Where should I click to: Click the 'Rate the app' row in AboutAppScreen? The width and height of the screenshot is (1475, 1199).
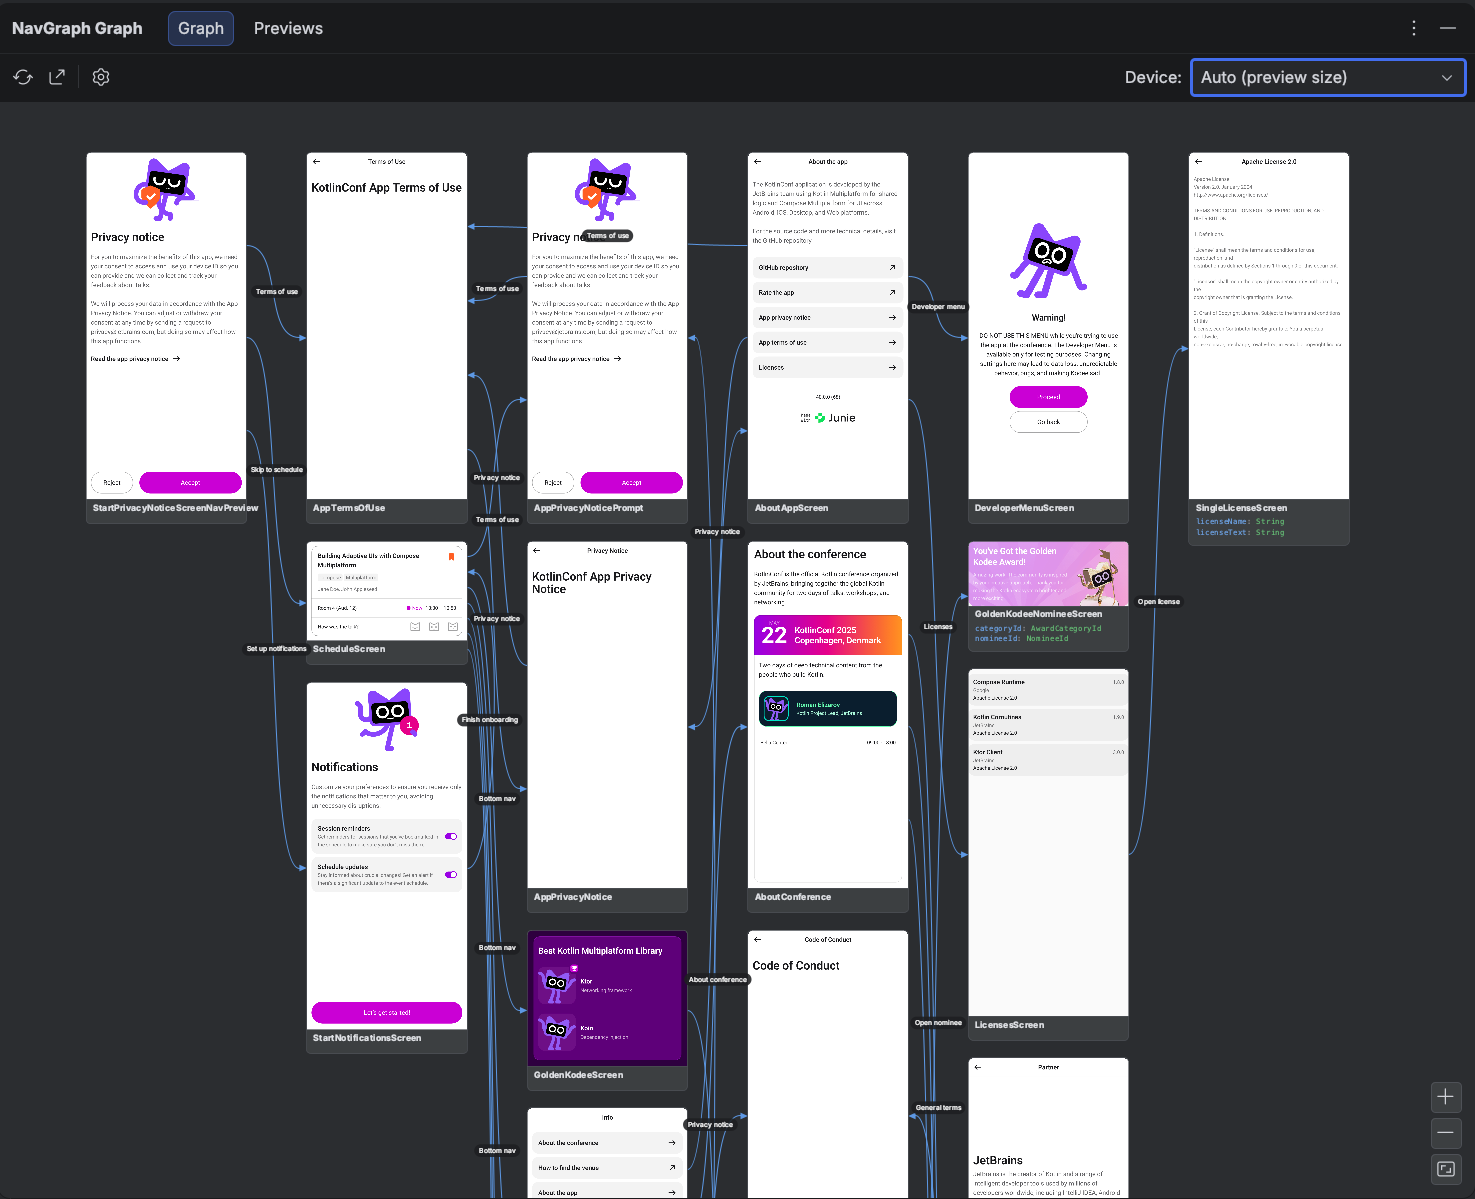point(828,292)
